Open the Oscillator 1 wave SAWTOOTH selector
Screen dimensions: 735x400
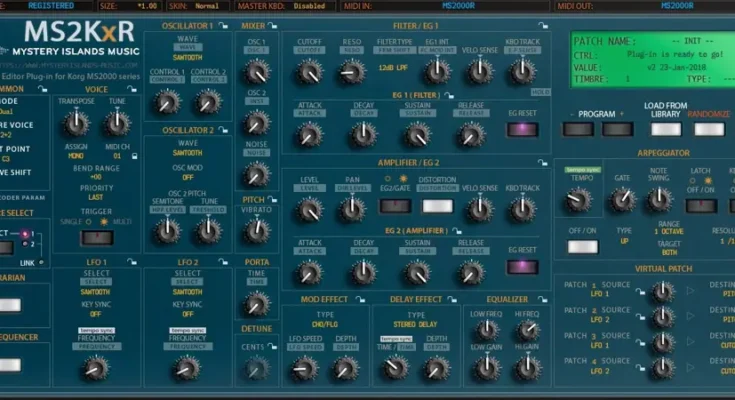point(187,57)
